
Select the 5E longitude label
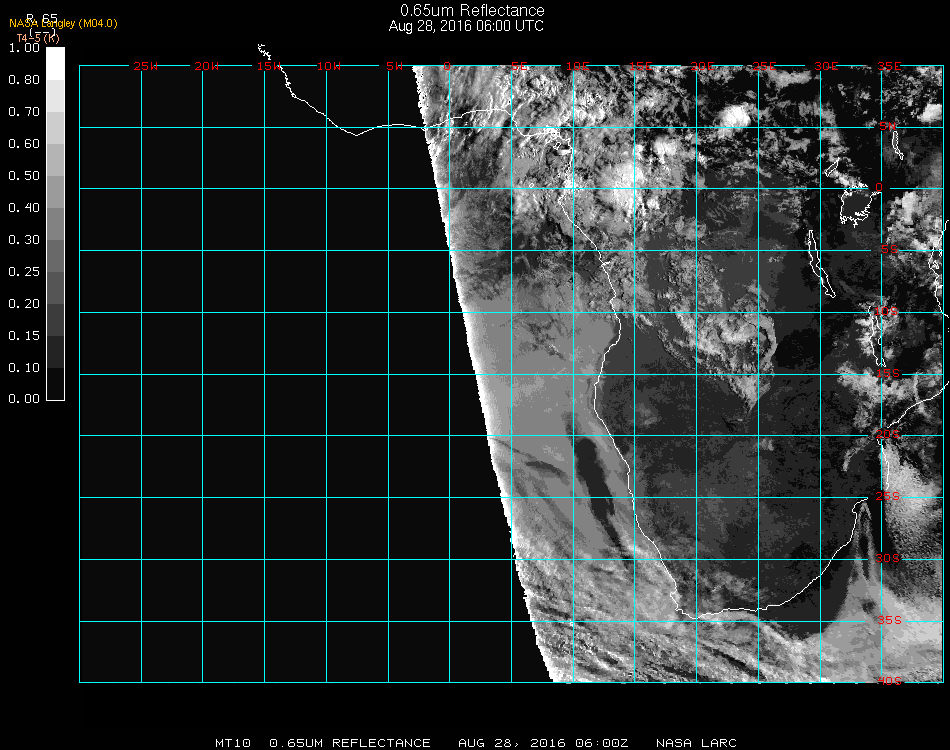pyautogui.click(x=519, y=66)
